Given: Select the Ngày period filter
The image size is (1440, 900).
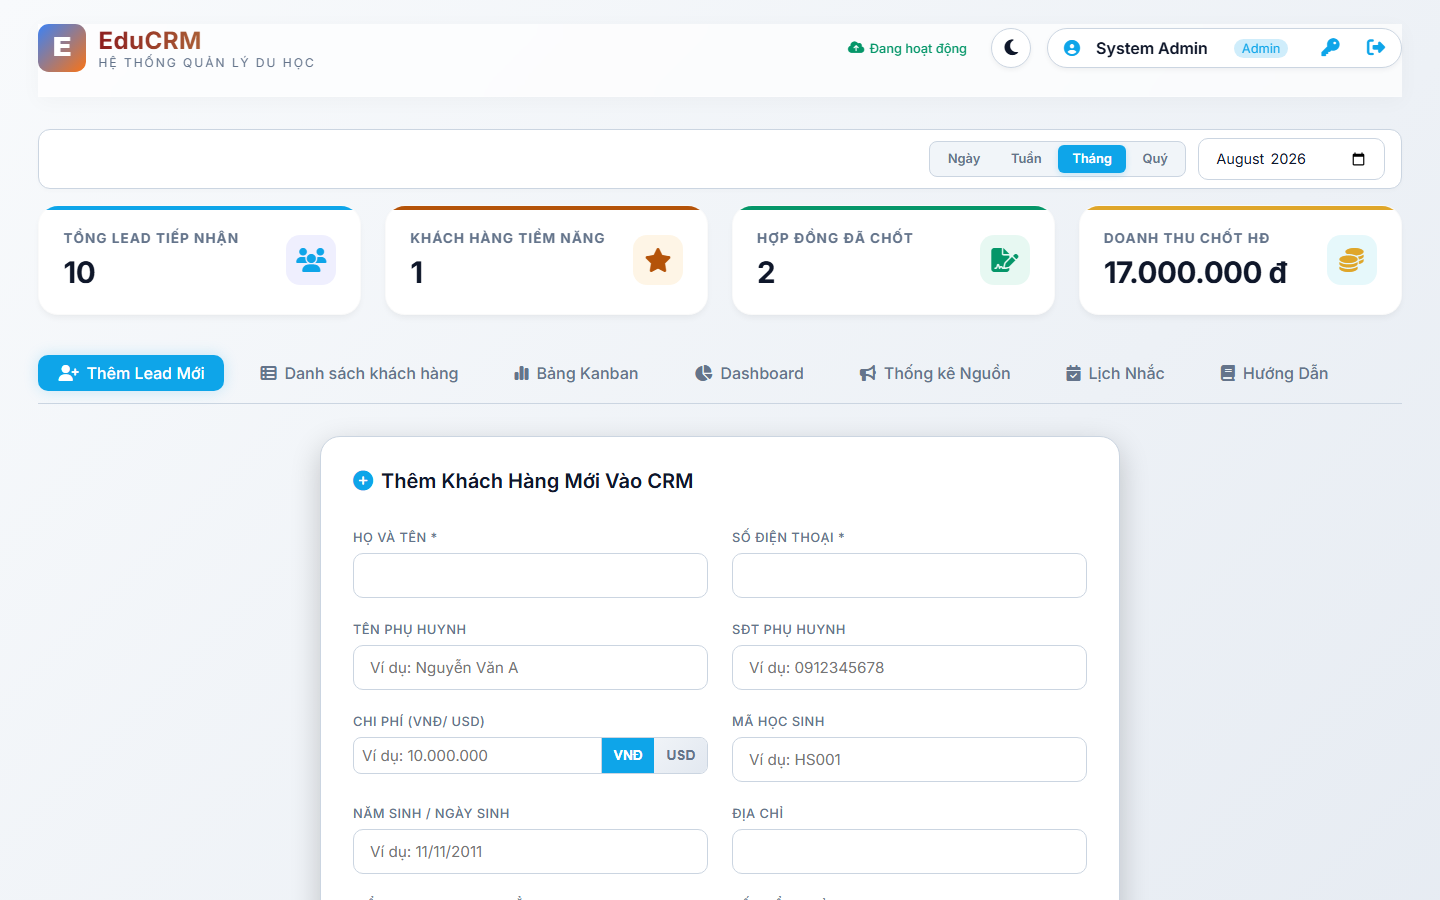Looking at the screenshot, I should 964,159.
